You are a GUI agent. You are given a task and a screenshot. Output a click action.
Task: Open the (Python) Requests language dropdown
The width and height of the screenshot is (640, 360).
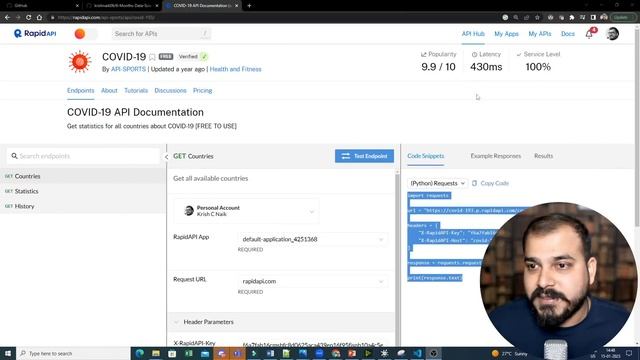point(438,183)
